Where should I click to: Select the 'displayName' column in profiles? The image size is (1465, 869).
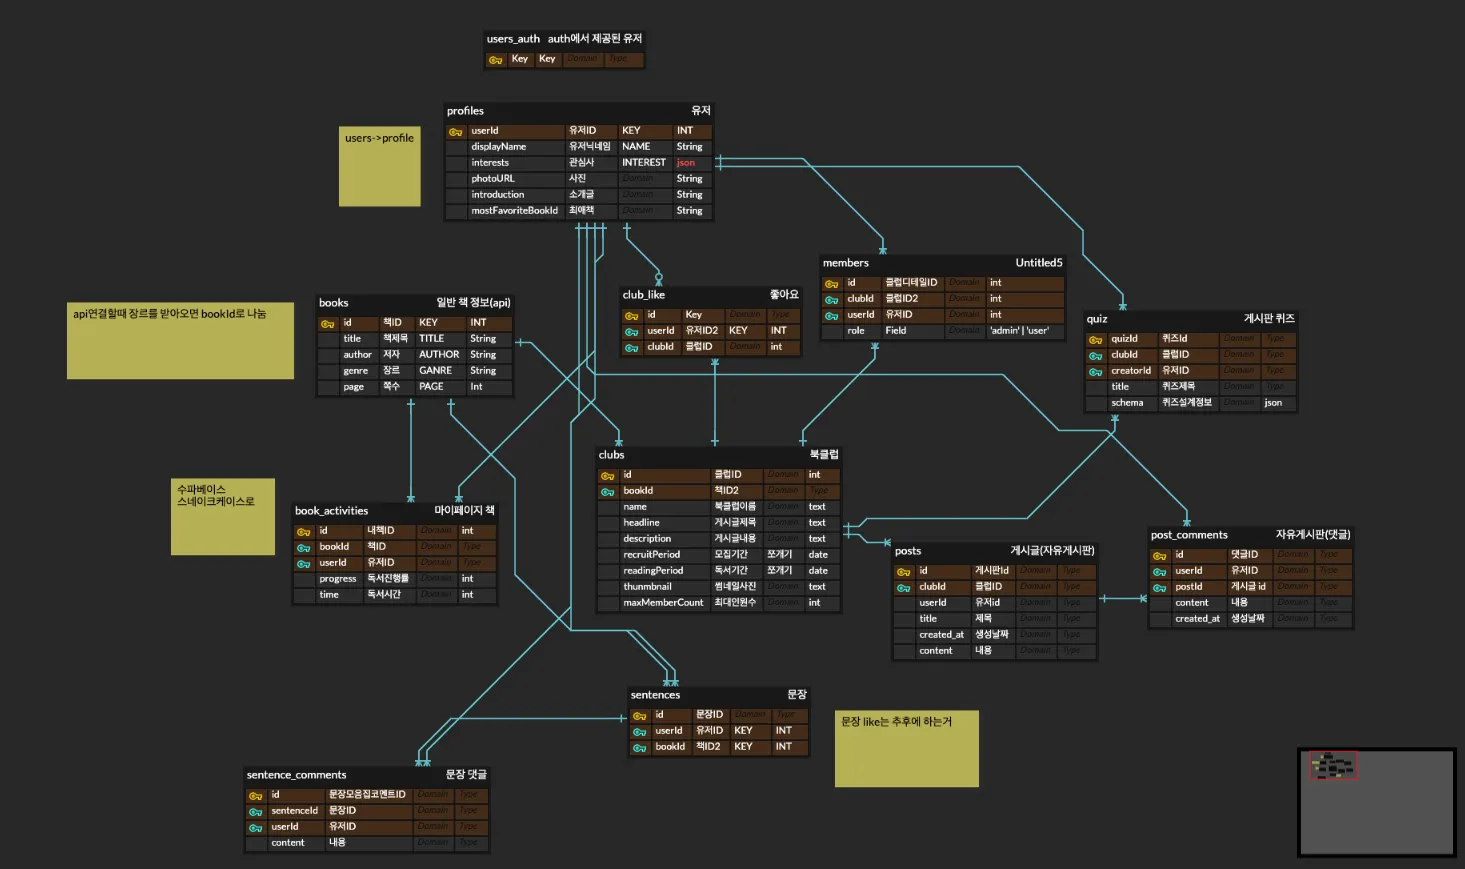[x=499, y=147]
